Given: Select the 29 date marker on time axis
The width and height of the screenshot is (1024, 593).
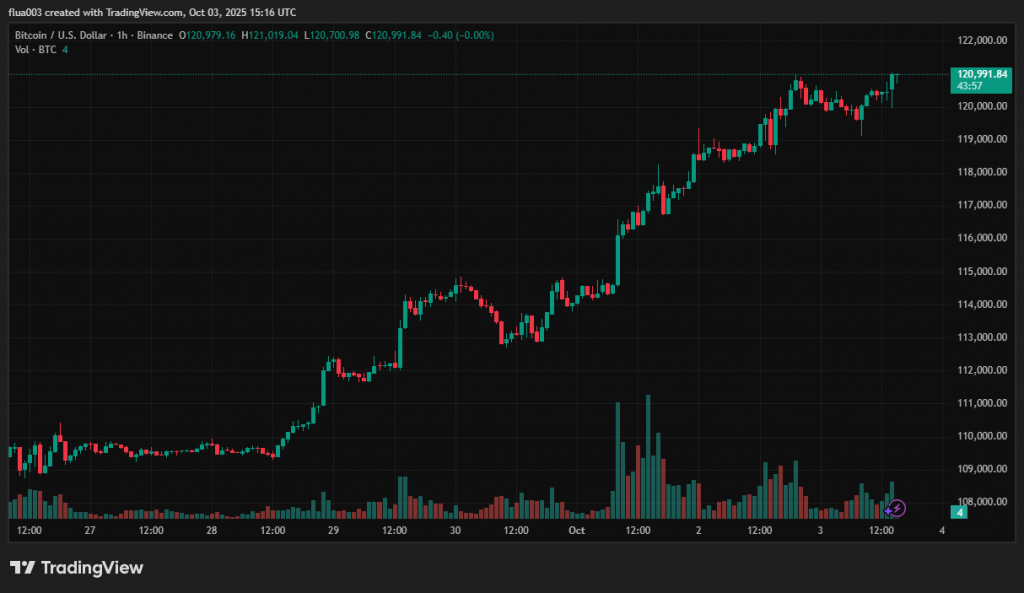Looking at the screenshot, I should click(333, 531).
